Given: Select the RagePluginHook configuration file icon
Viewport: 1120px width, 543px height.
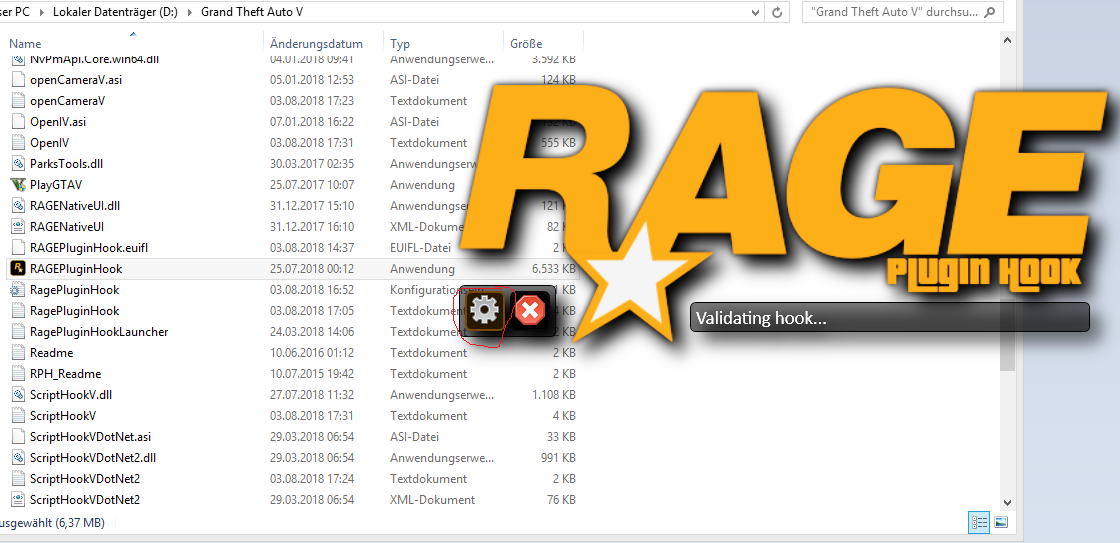Looking at the screenshot, I should (x=19, y=289).
